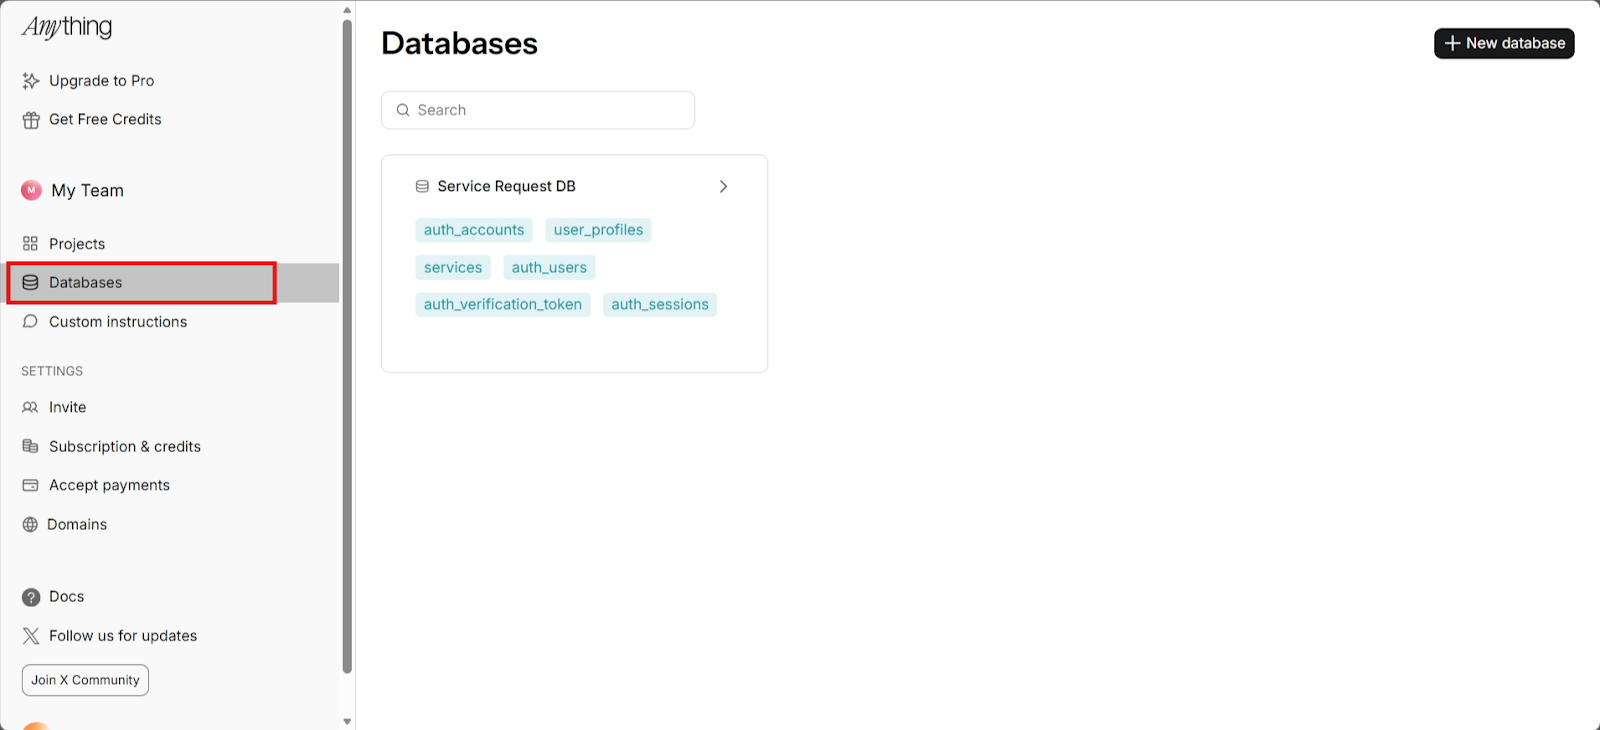
Task: Open Invite settings label
Action: click(67, 407)
